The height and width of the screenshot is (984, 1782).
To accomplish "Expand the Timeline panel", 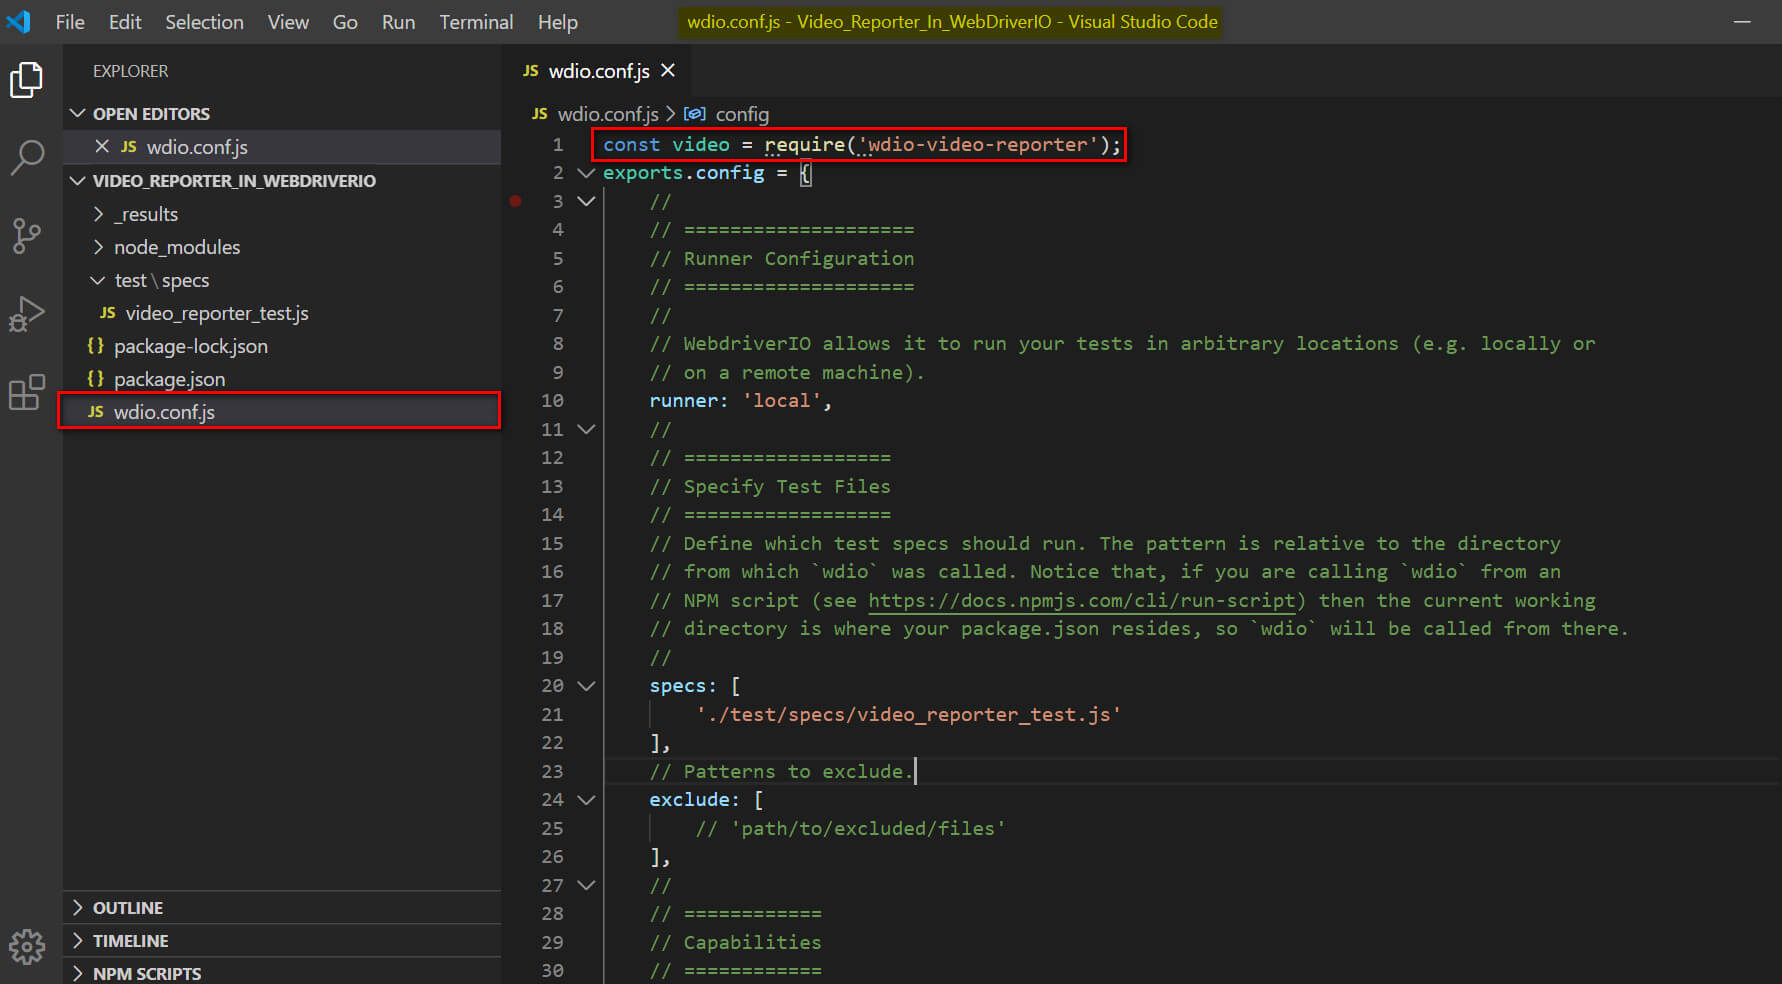I will pyautogui.click(x=78, y=940).
